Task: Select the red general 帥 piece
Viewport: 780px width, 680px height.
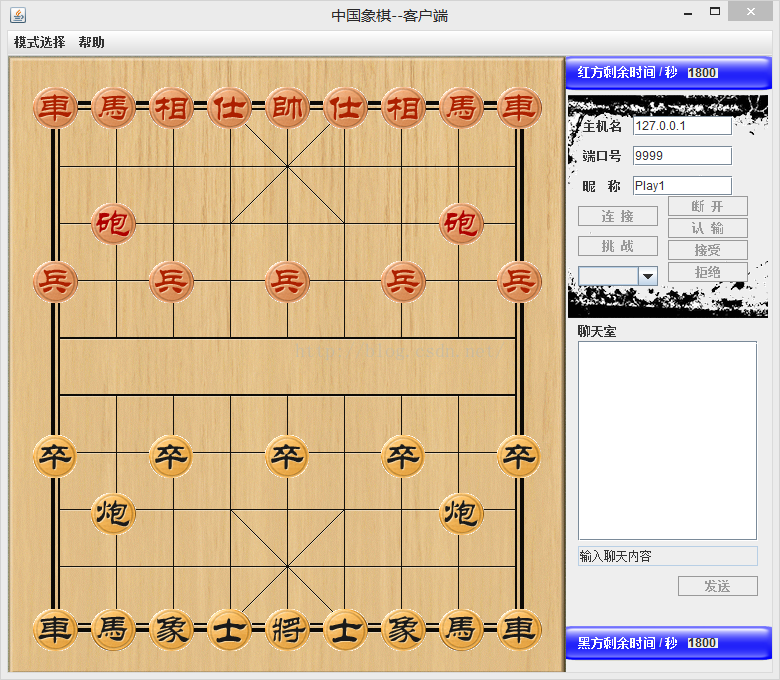Action: (x=288, y=108)
